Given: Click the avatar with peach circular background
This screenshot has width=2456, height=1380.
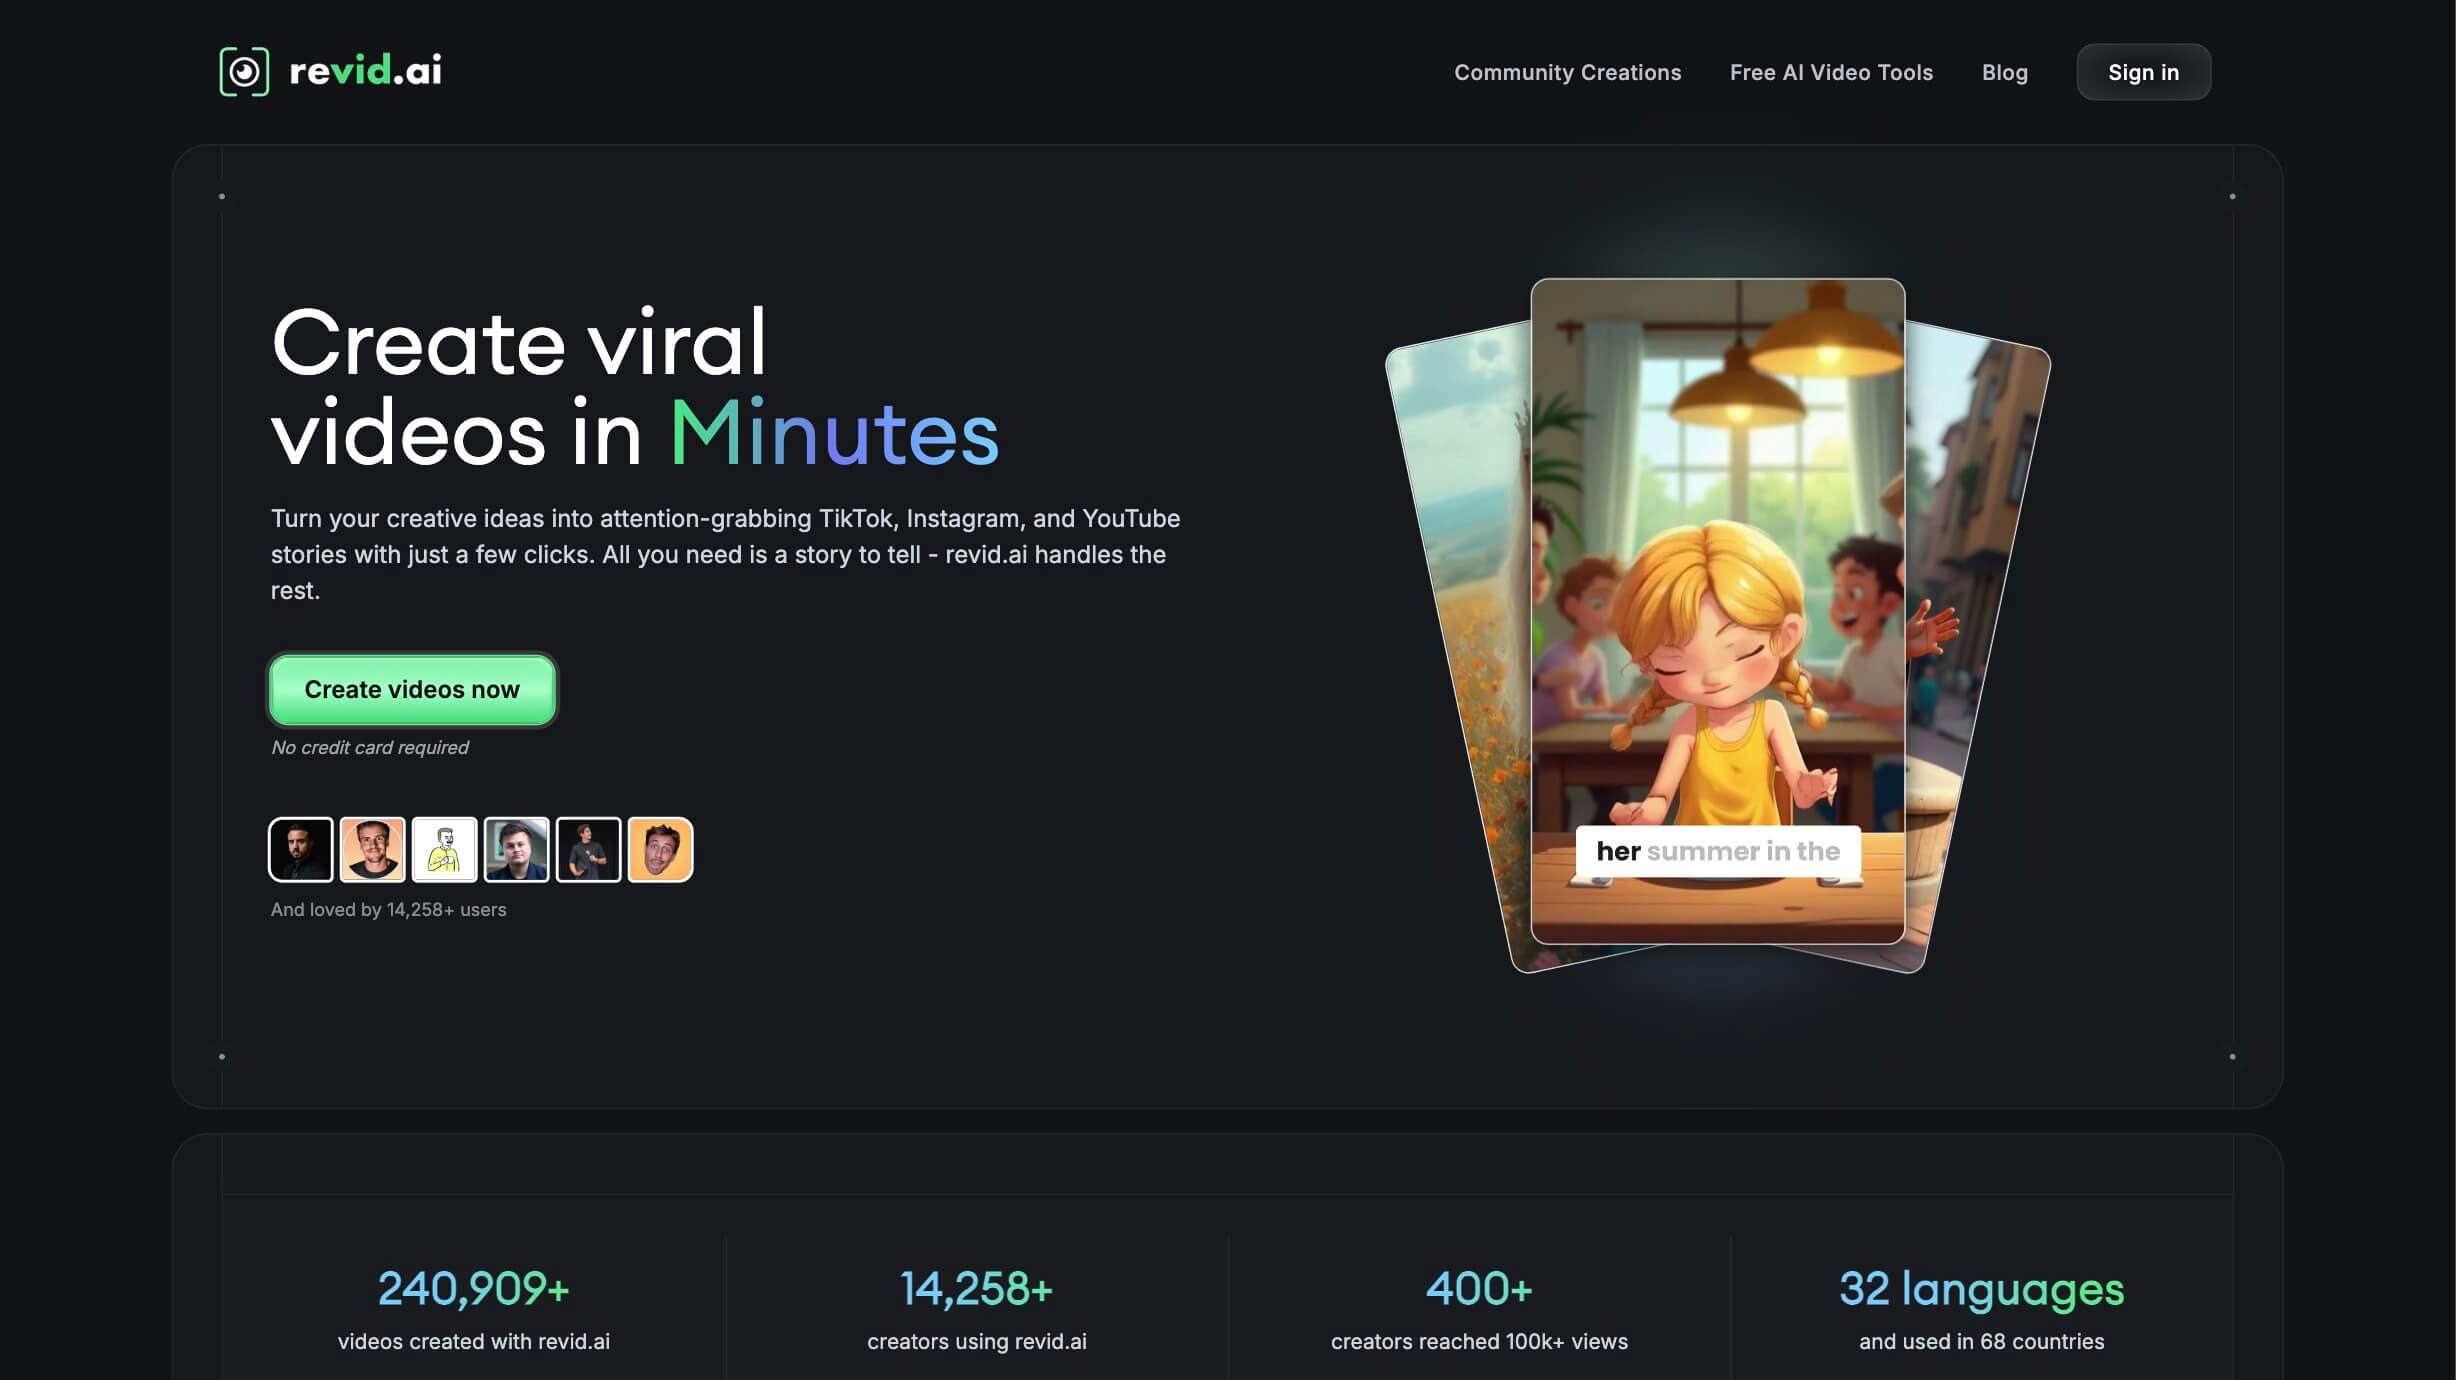Looking at the screenshot, I should tap(372, 850).
